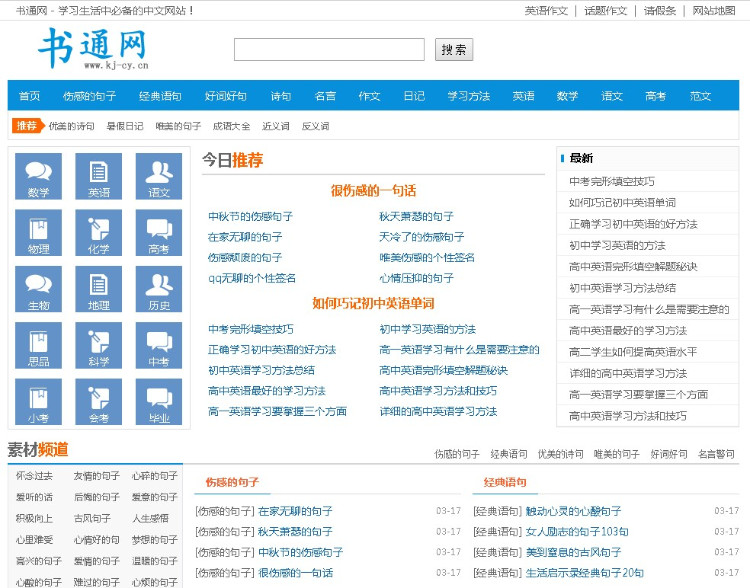Open 好词好句 in the navigation bar
The image size is (750, 588).
click(226, 96)
